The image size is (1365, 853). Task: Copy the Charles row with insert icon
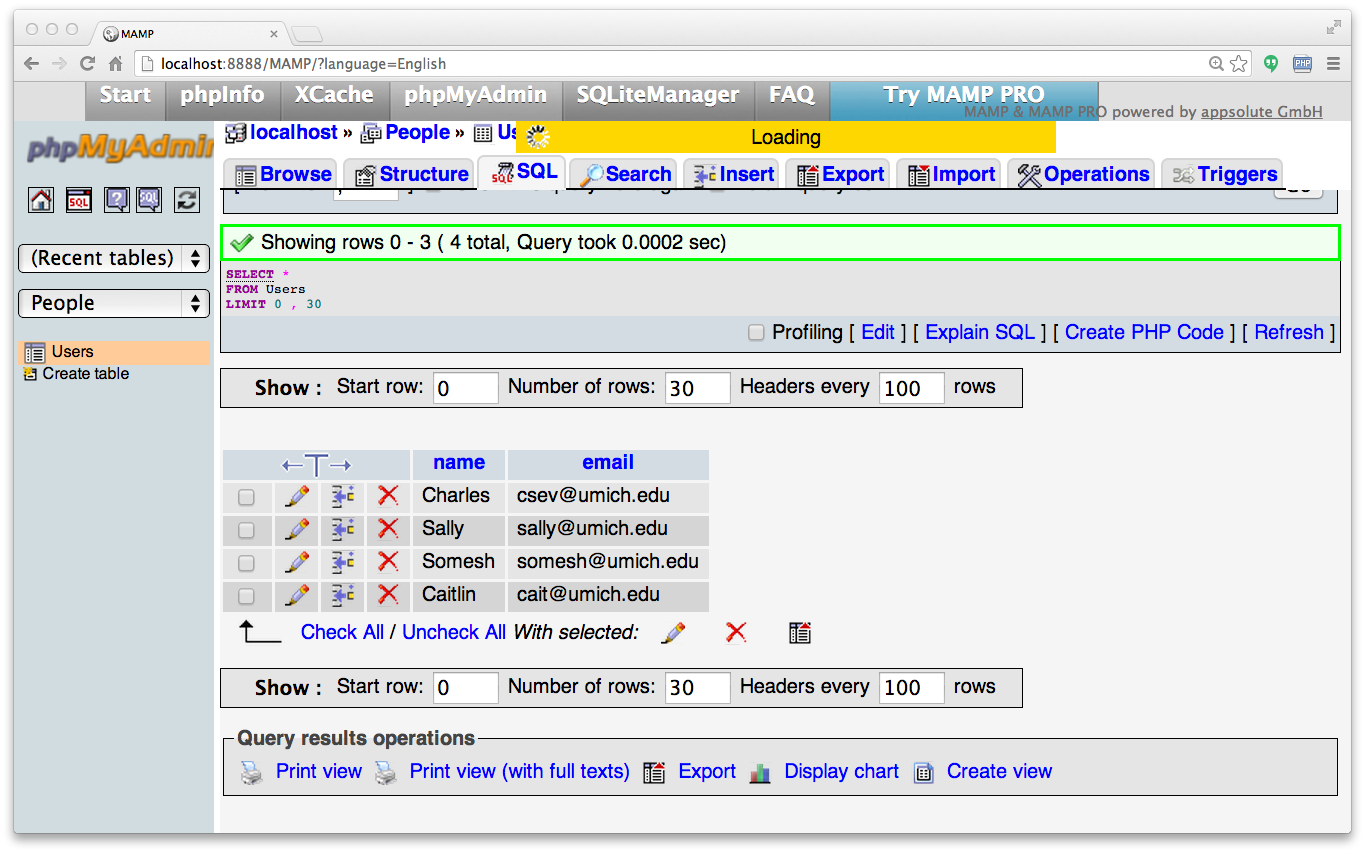(x=343, y=496)
